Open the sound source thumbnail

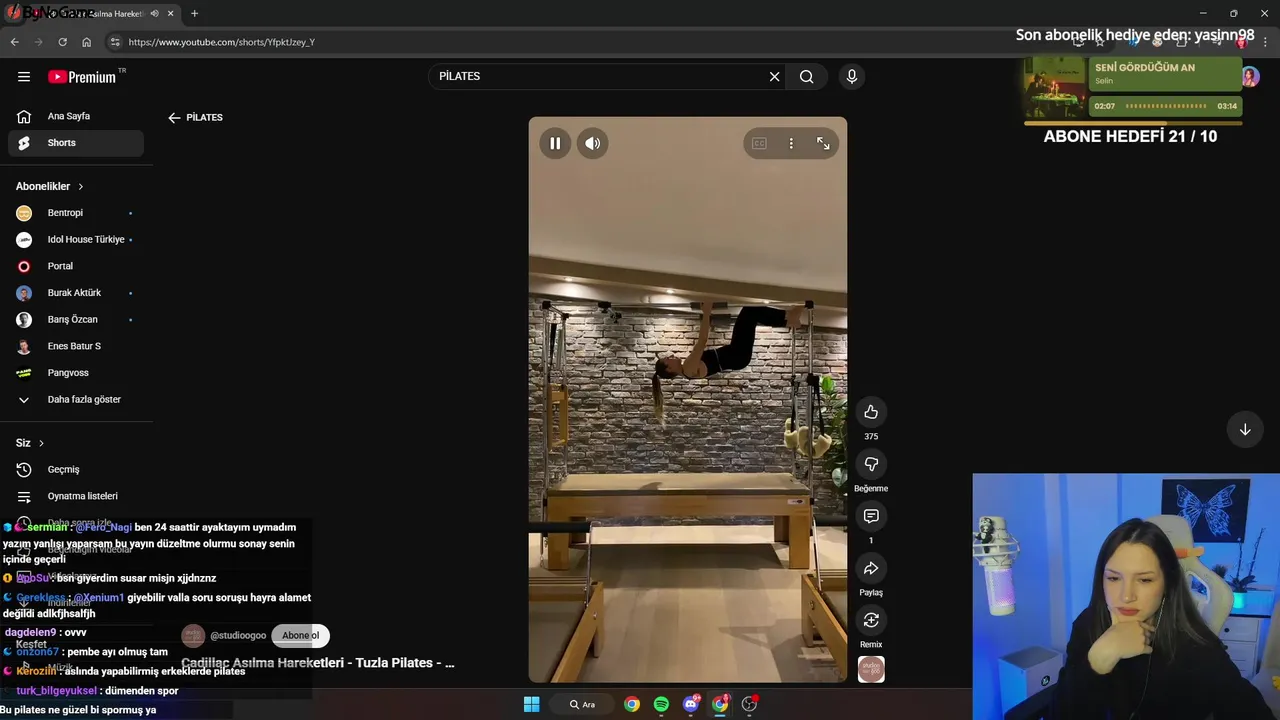[x=871, y=669]
